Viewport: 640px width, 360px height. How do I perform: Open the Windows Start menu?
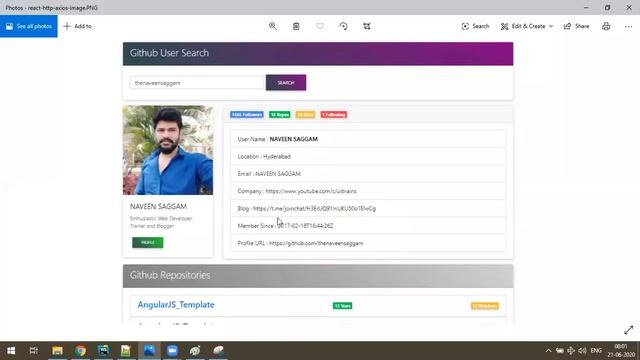pyautogui.click(x=11, y=351)
